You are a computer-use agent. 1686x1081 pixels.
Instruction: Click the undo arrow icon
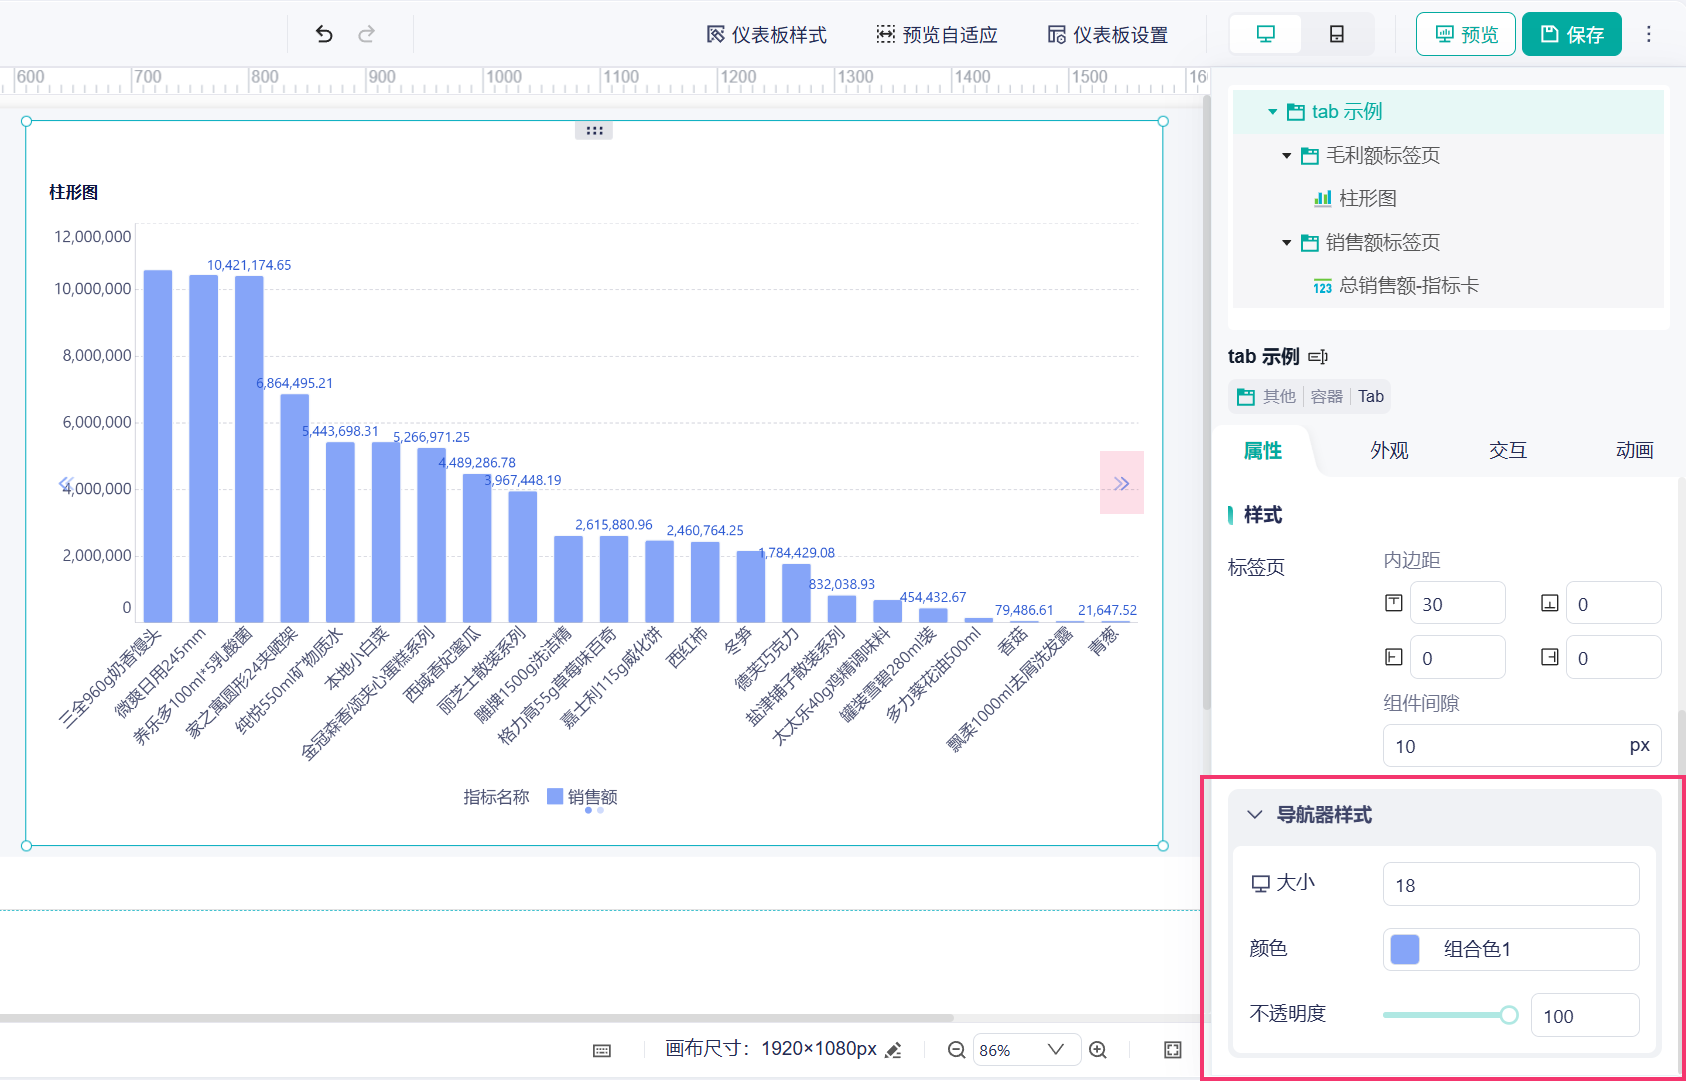point(324,34)
